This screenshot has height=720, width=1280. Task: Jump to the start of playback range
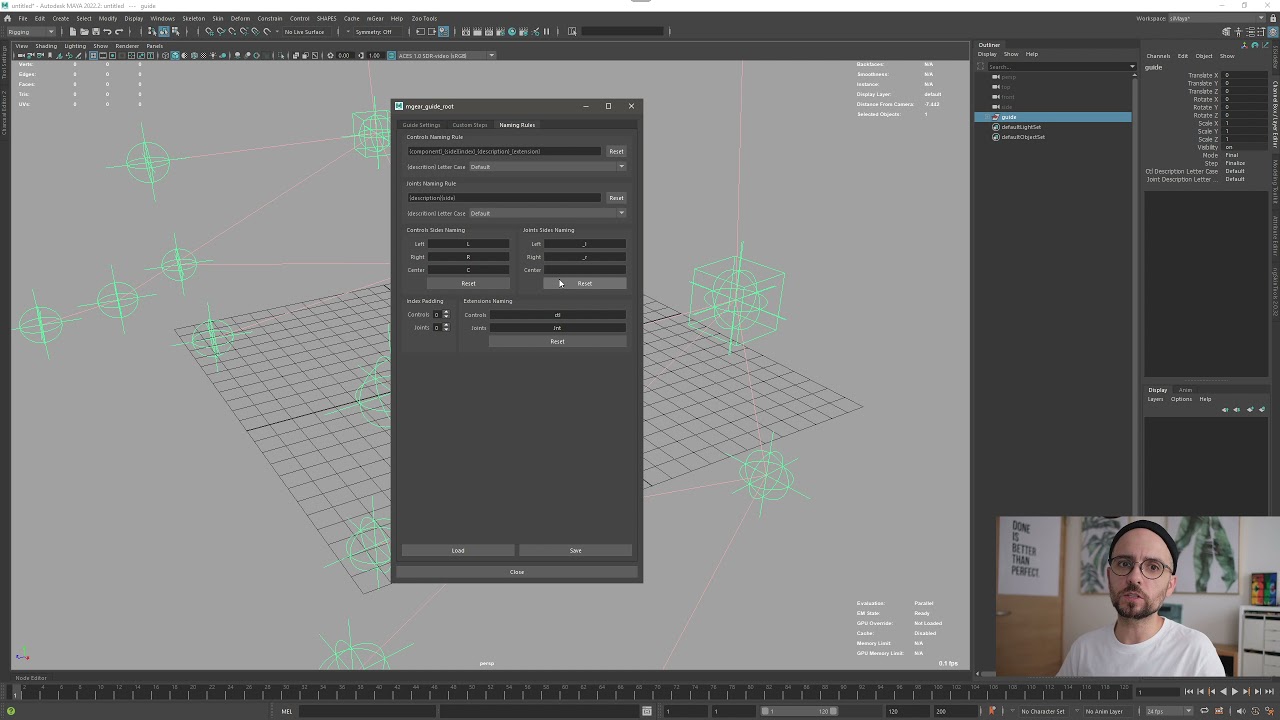tap(1188, 691)
